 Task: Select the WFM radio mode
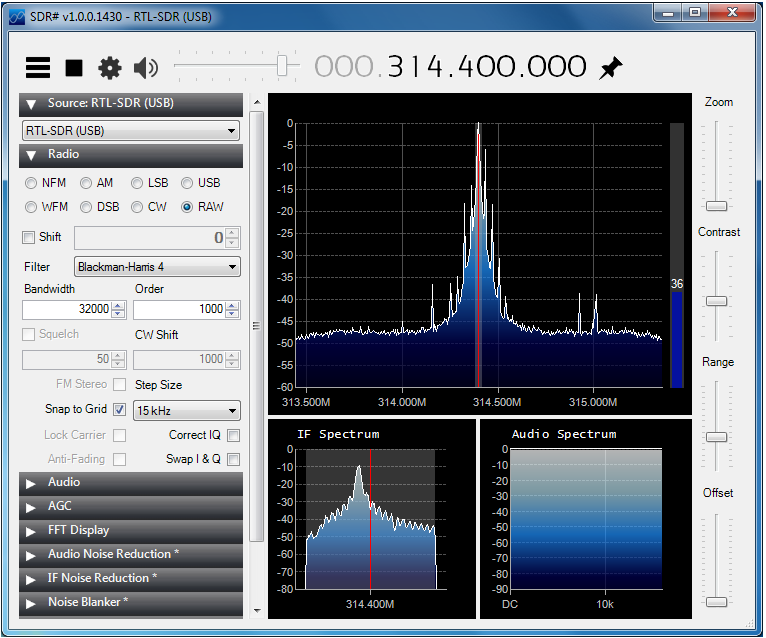31,207
